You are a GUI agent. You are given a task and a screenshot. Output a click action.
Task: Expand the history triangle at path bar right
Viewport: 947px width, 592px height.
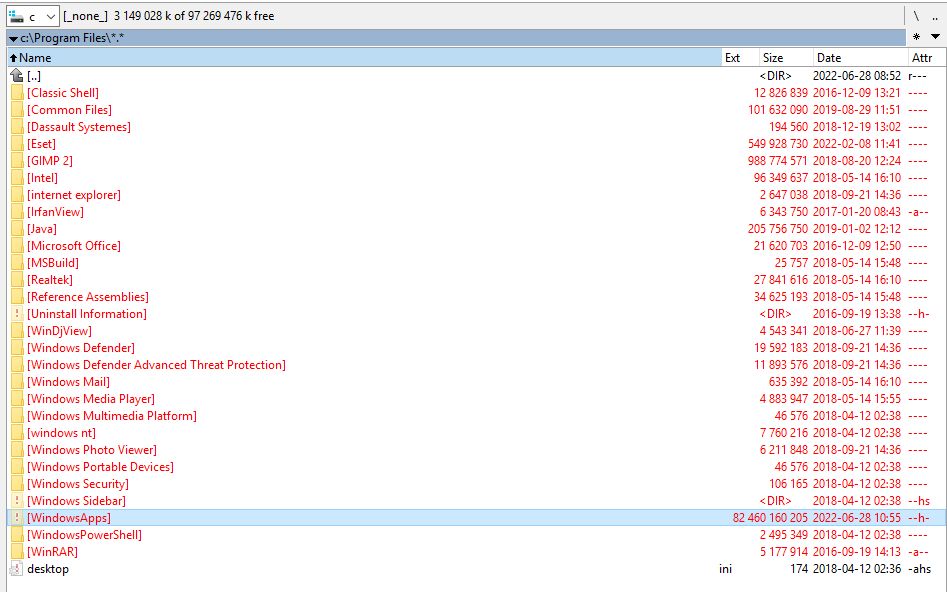[x=935, y=37]
